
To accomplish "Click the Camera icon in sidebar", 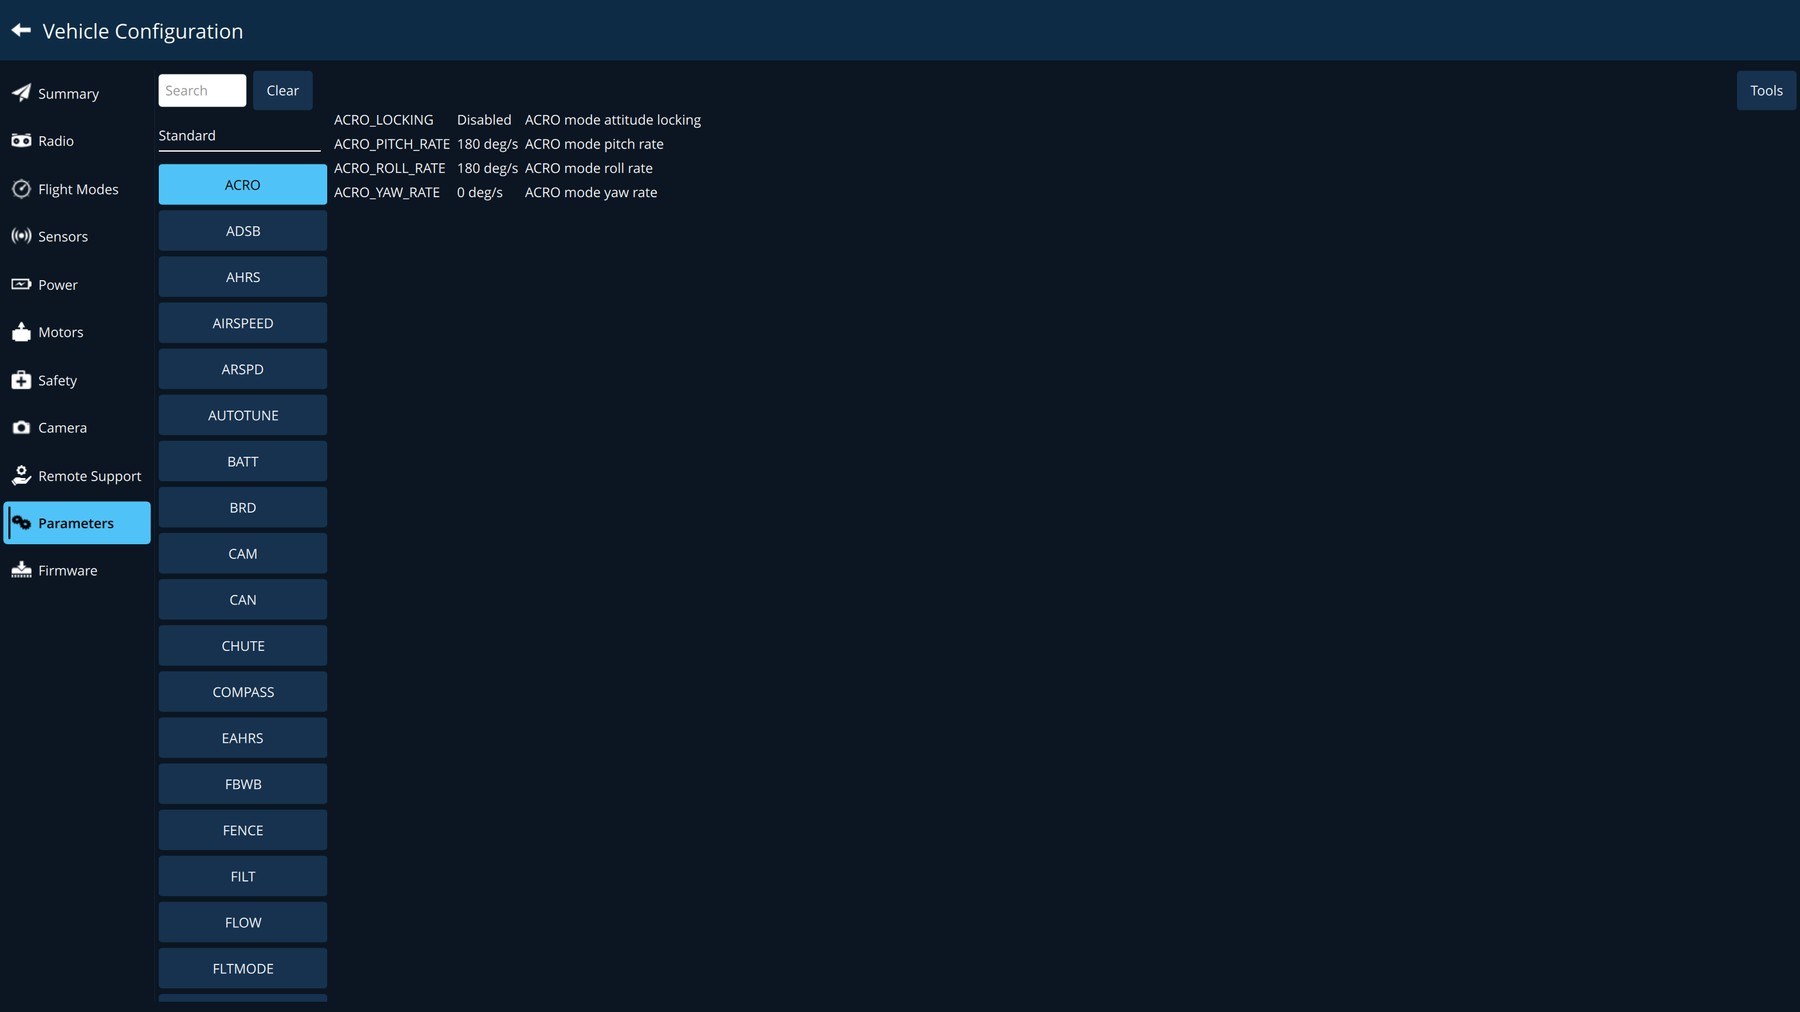I will pos(21,427).
